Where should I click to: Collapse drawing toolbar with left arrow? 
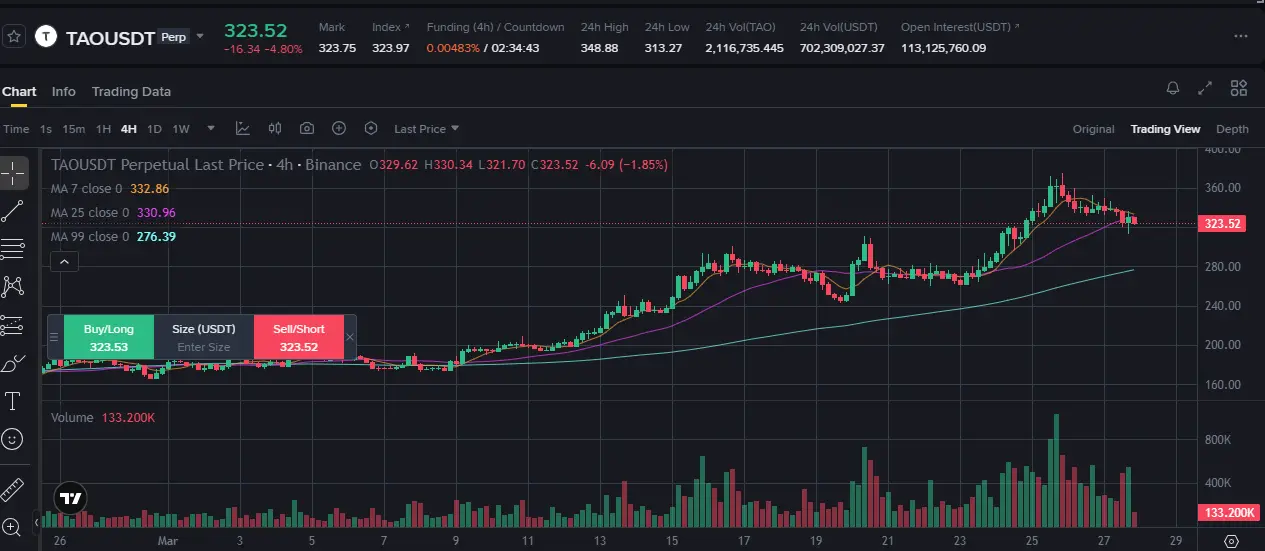(37, 521)
